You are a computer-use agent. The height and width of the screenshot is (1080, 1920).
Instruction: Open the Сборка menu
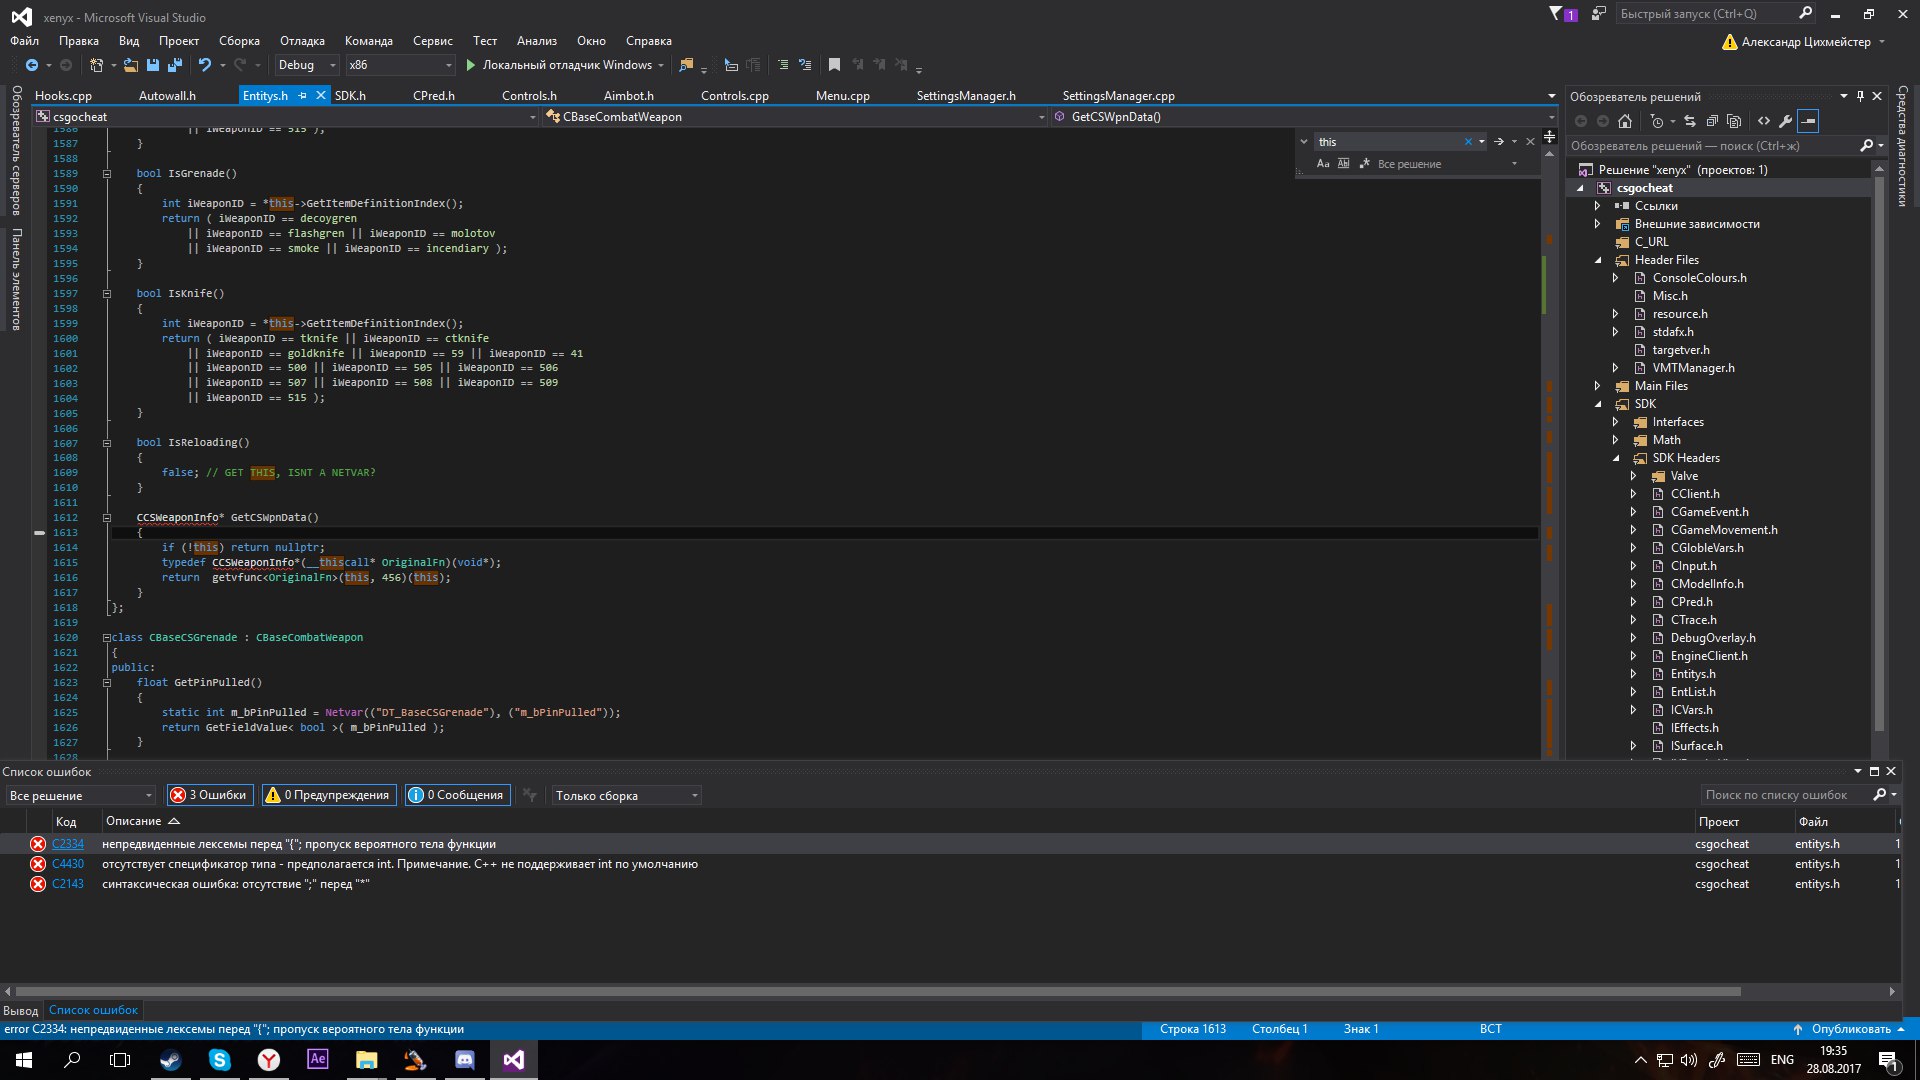point(239,41)
